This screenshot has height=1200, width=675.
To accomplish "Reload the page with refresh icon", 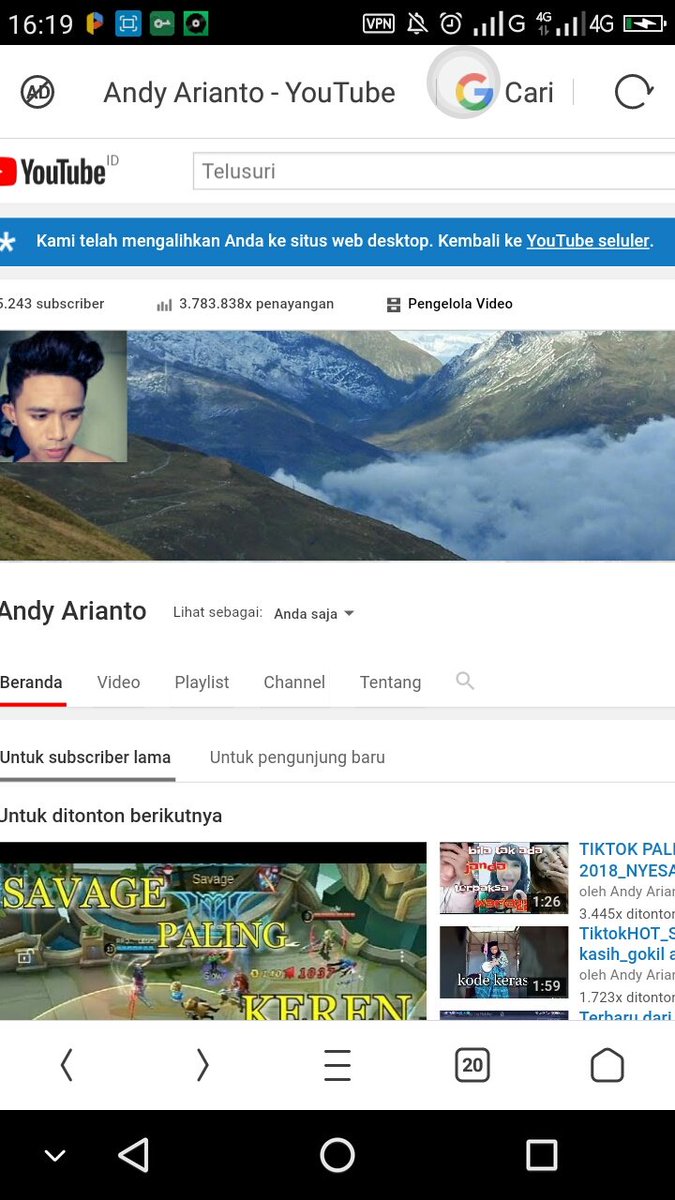I will (x=633, y=93).
